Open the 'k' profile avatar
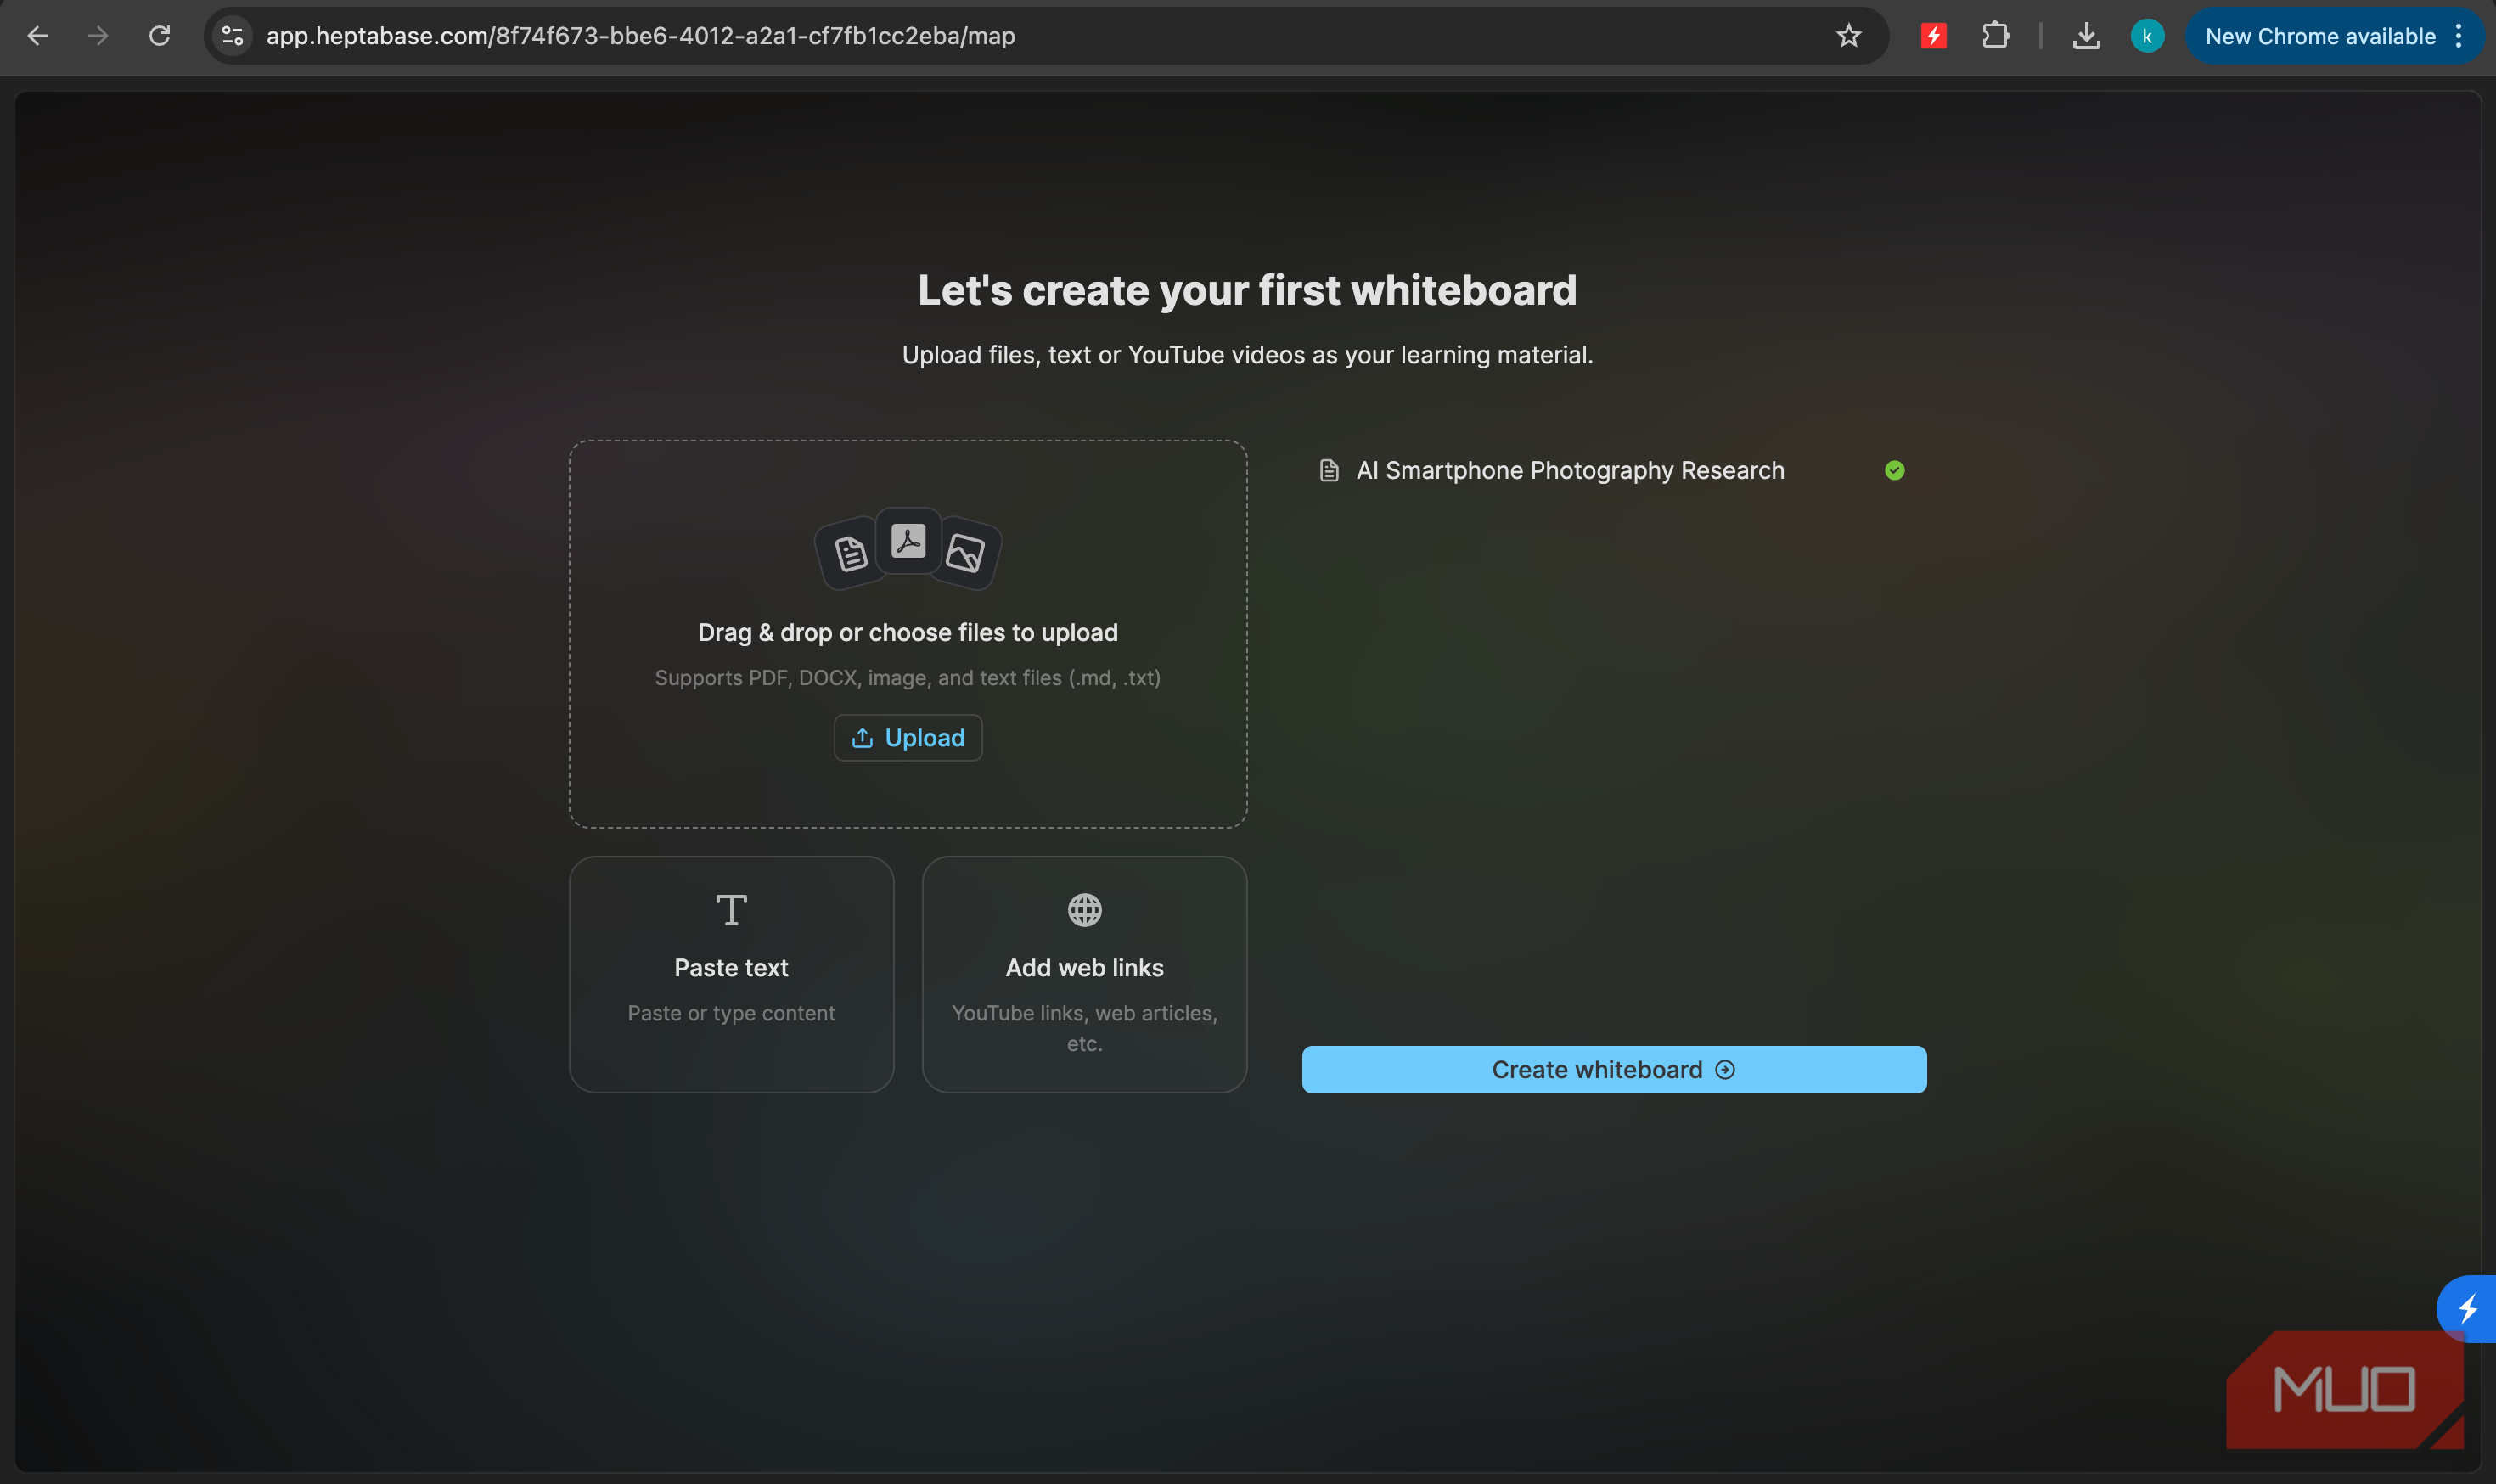Image resolution: width=2496 pixels, height=1484 pixels. point(2146,36)
